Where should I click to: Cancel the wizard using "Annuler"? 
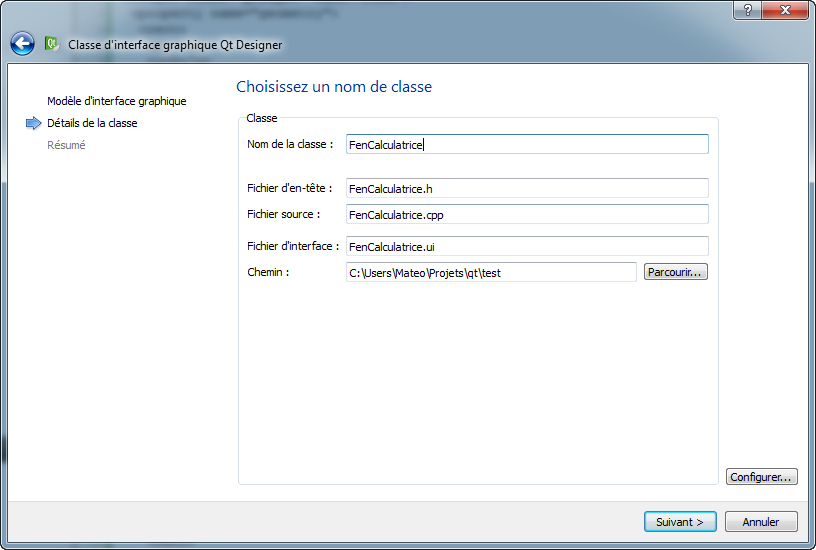pos(761,521)
